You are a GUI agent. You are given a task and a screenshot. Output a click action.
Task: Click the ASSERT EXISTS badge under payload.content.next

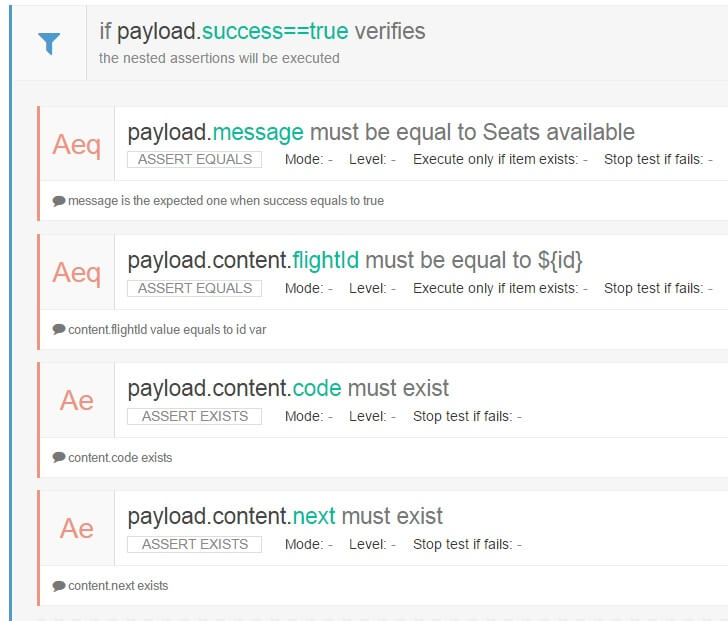[x=194, y=544]
